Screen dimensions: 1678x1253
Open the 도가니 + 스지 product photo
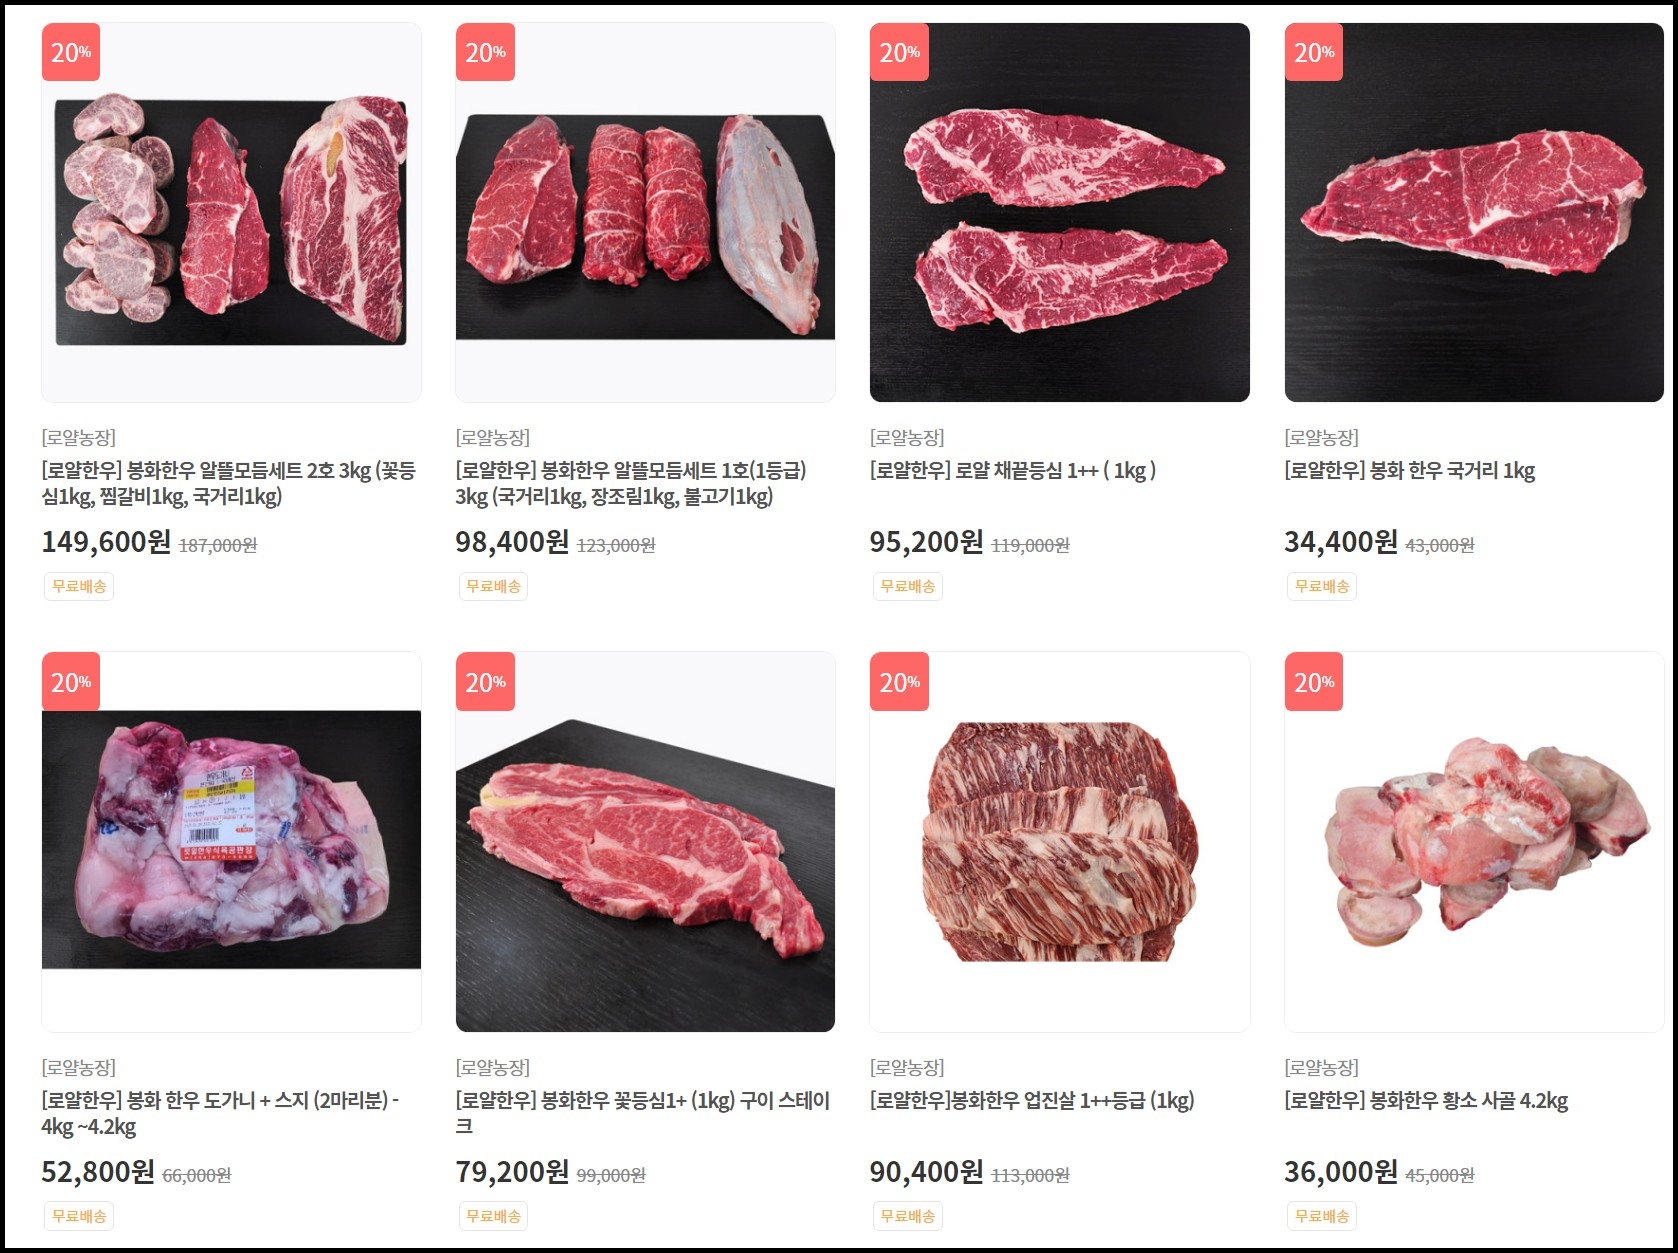click(231, 842)
